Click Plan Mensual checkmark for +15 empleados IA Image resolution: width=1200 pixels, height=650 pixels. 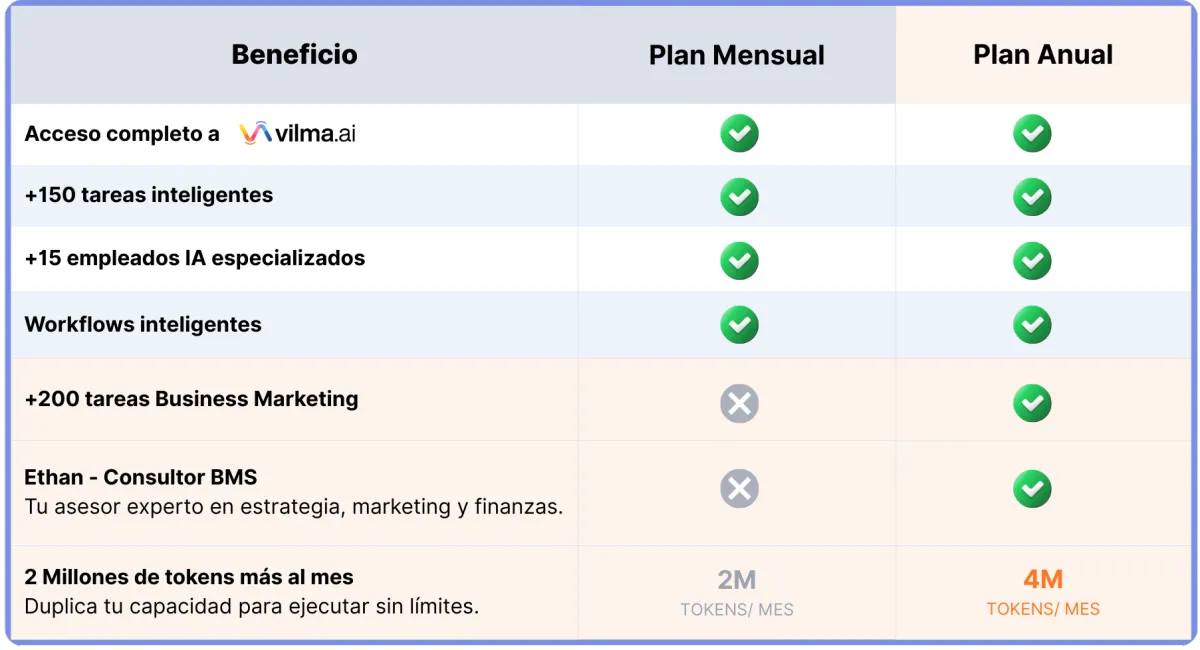739,260
